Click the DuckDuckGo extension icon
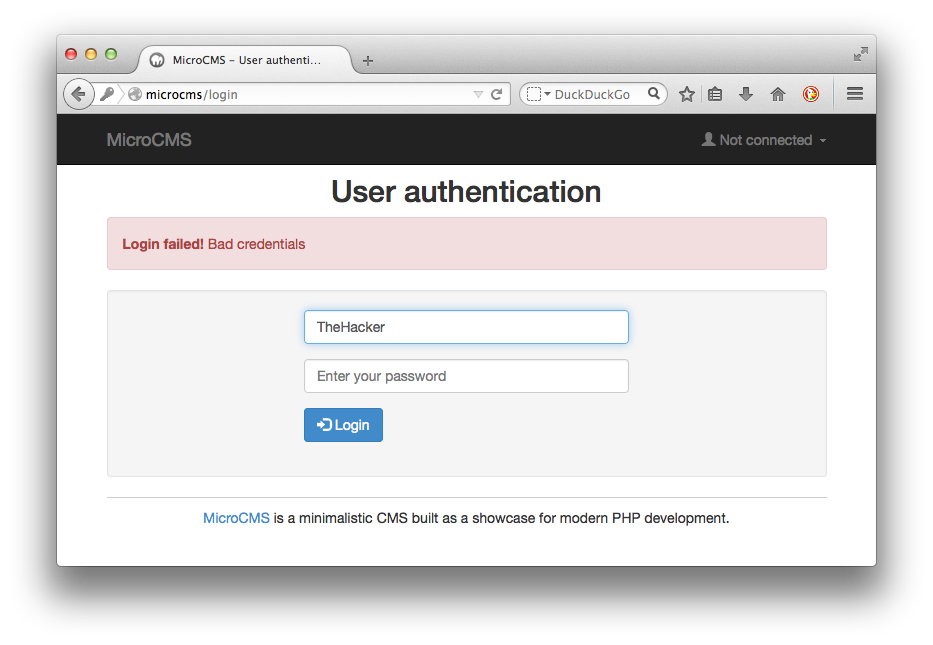The image size is (933, 645). [810, 94]
